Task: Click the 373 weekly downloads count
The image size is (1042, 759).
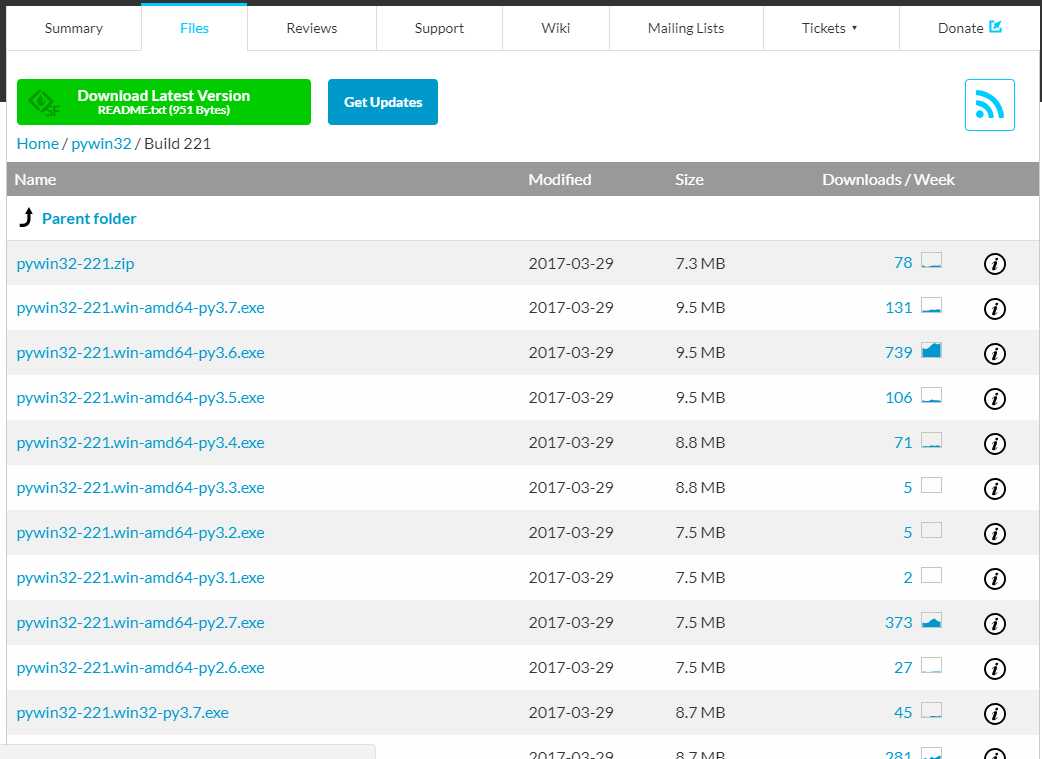Action: pos(898,623)
